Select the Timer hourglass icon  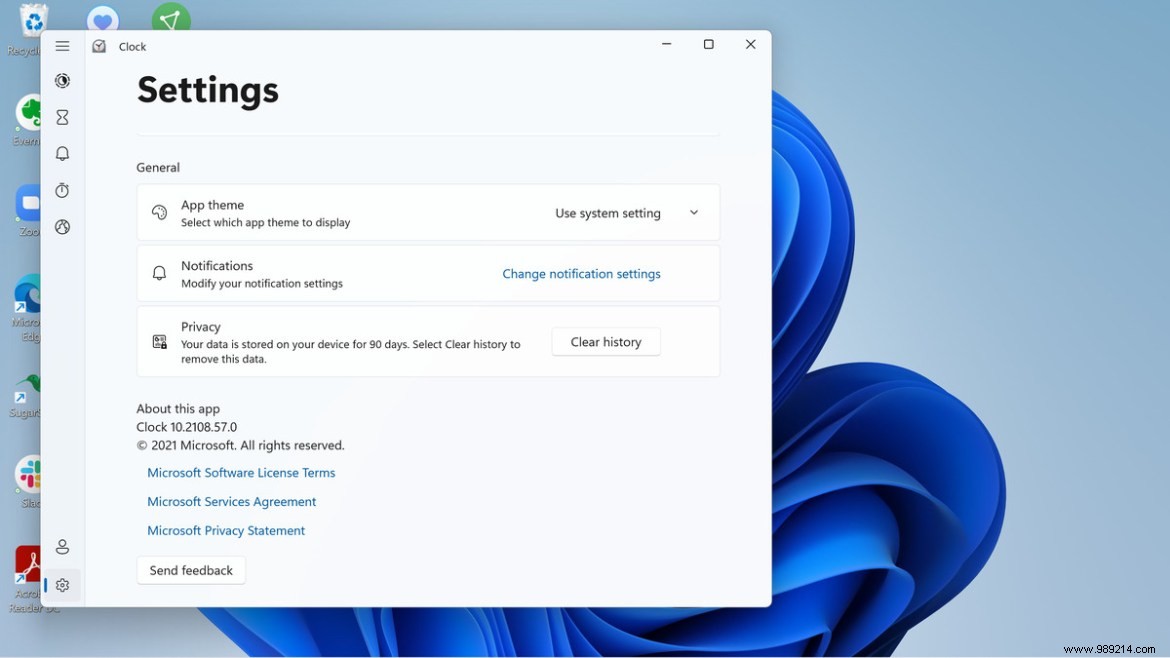(62, 117)
